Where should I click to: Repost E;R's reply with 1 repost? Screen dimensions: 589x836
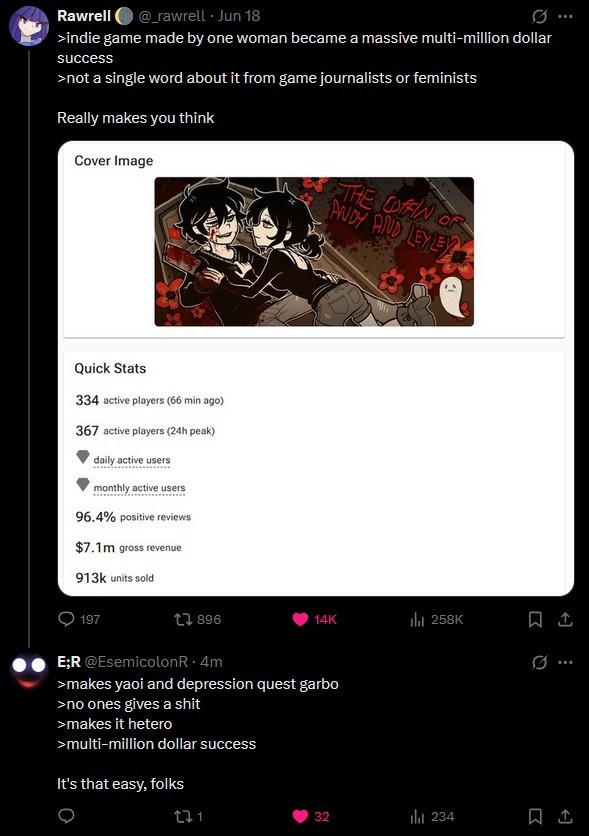(x=182, y=816)
